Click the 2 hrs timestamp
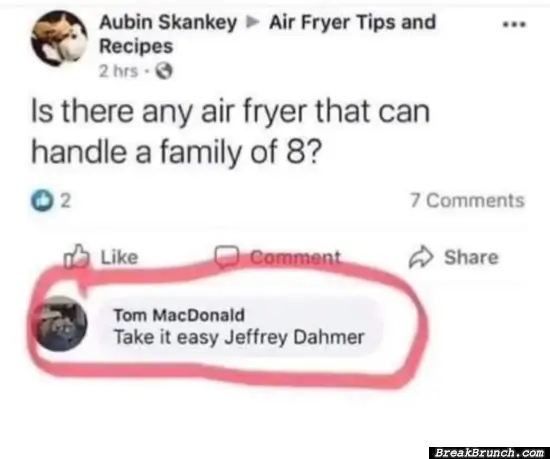The width and height of the screenshot is (550, 459). click(x=118, y=72)
